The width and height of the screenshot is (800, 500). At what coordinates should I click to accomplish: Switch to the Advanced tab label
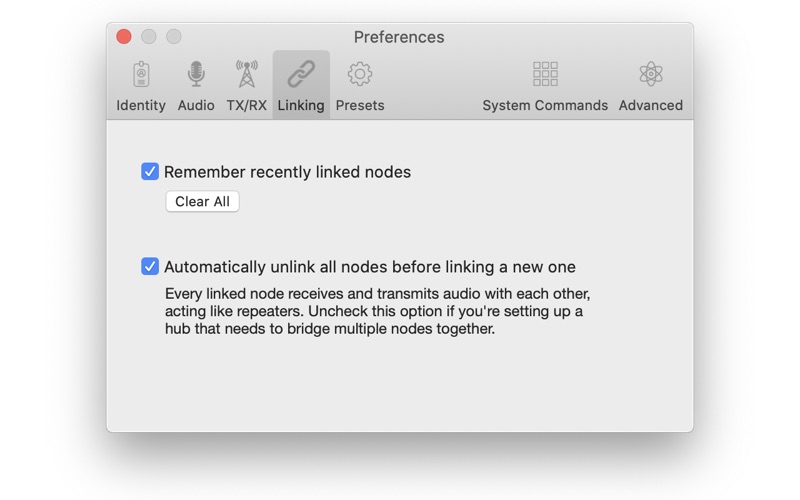pyautogui.click(x=651, y=105)
